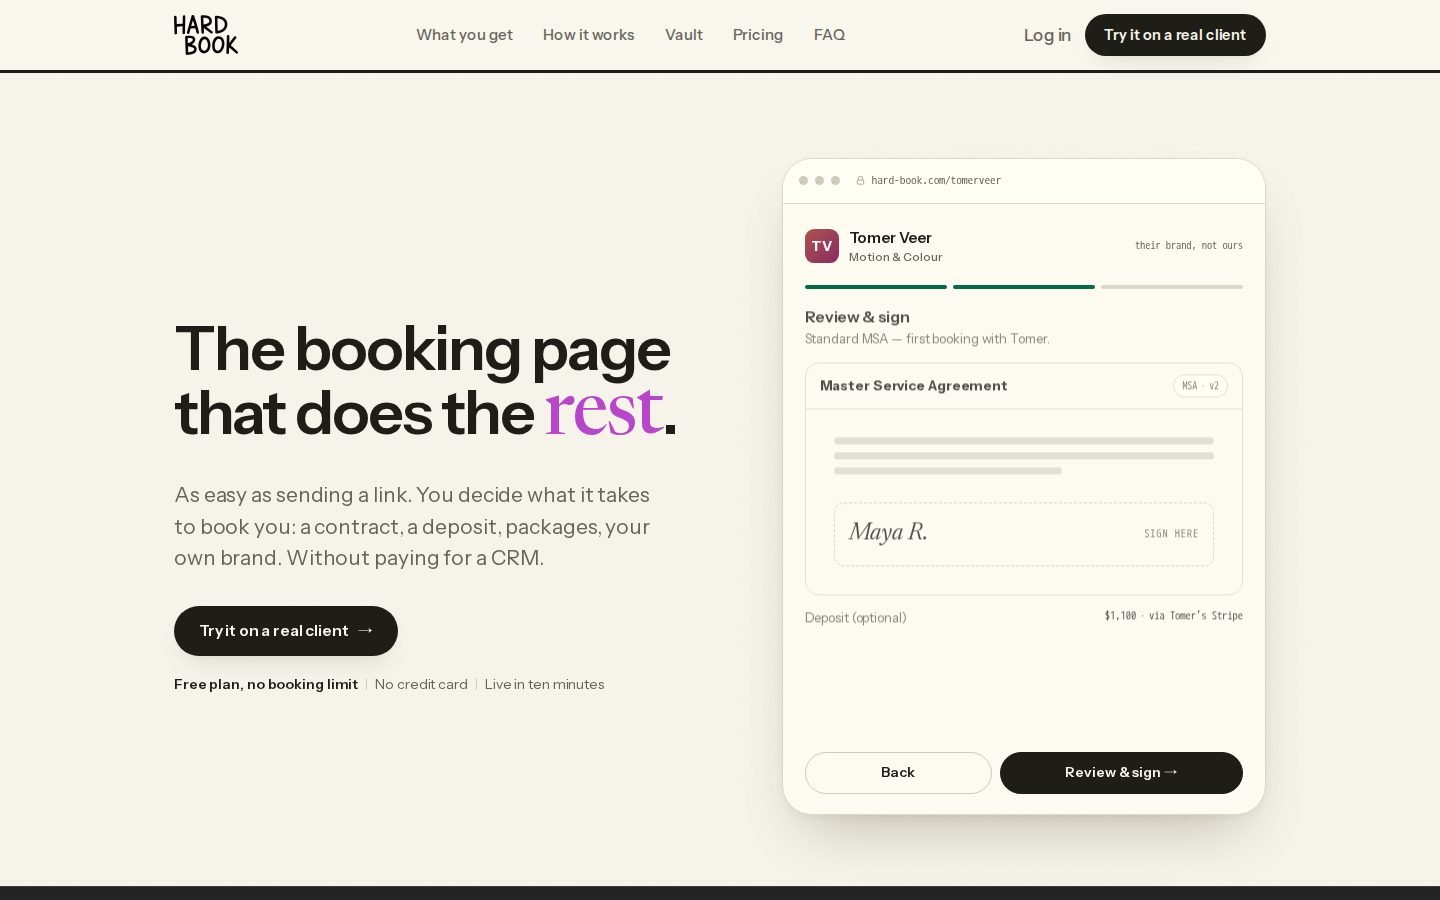Click the MSA · v2 badge
The height and width of the screenshot is (900, 1440).
point(1200,386)
